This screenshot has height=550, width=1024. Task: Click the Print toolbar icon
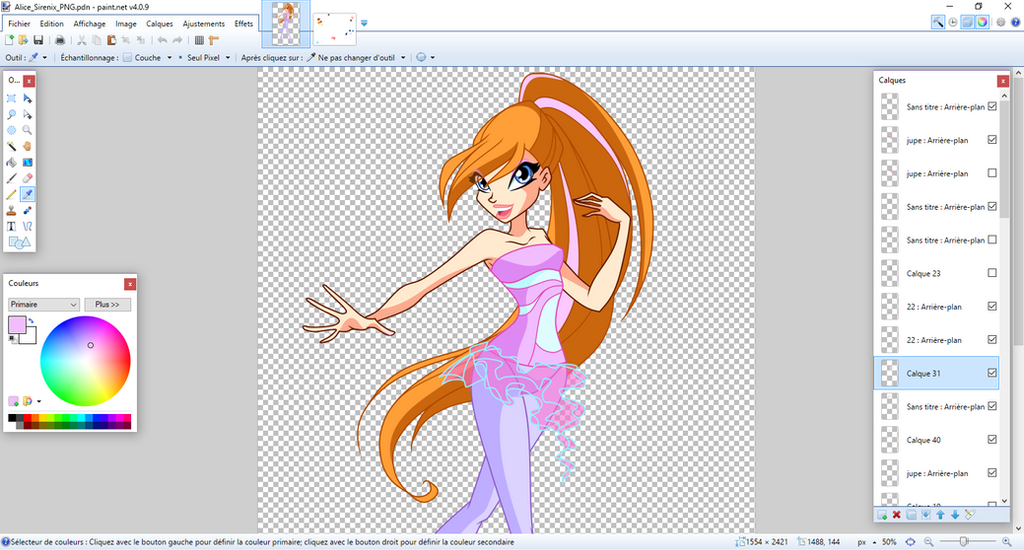[x=59, y=40]
